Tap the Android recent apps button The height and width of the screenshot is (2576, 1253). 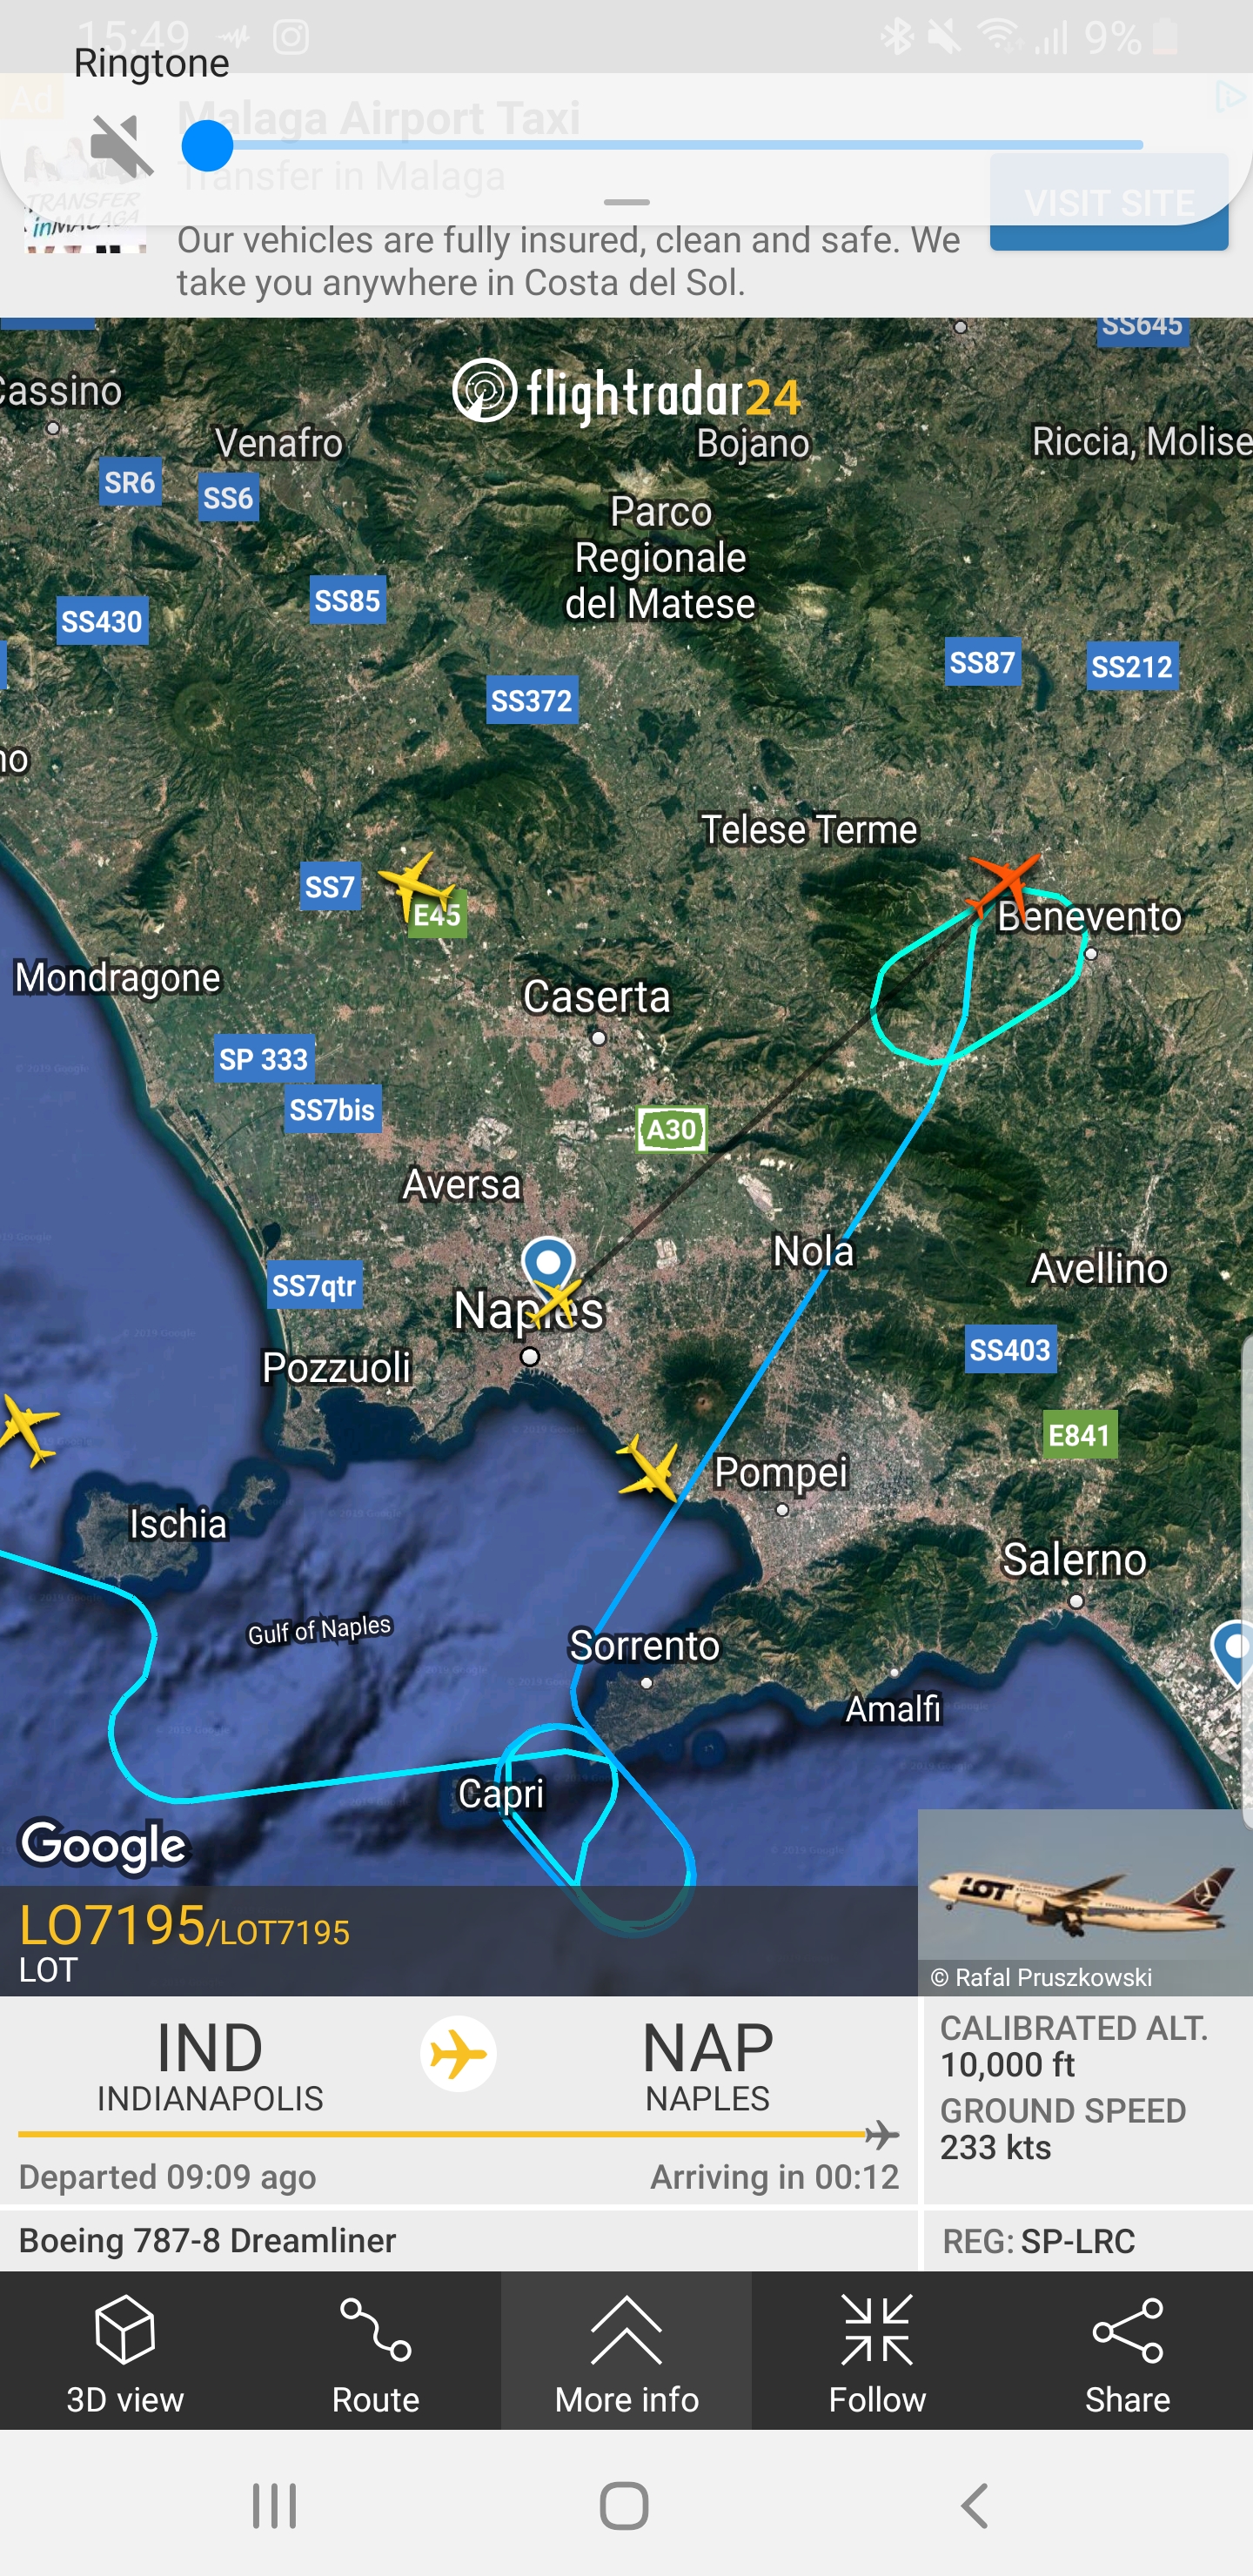point(274,2505)
